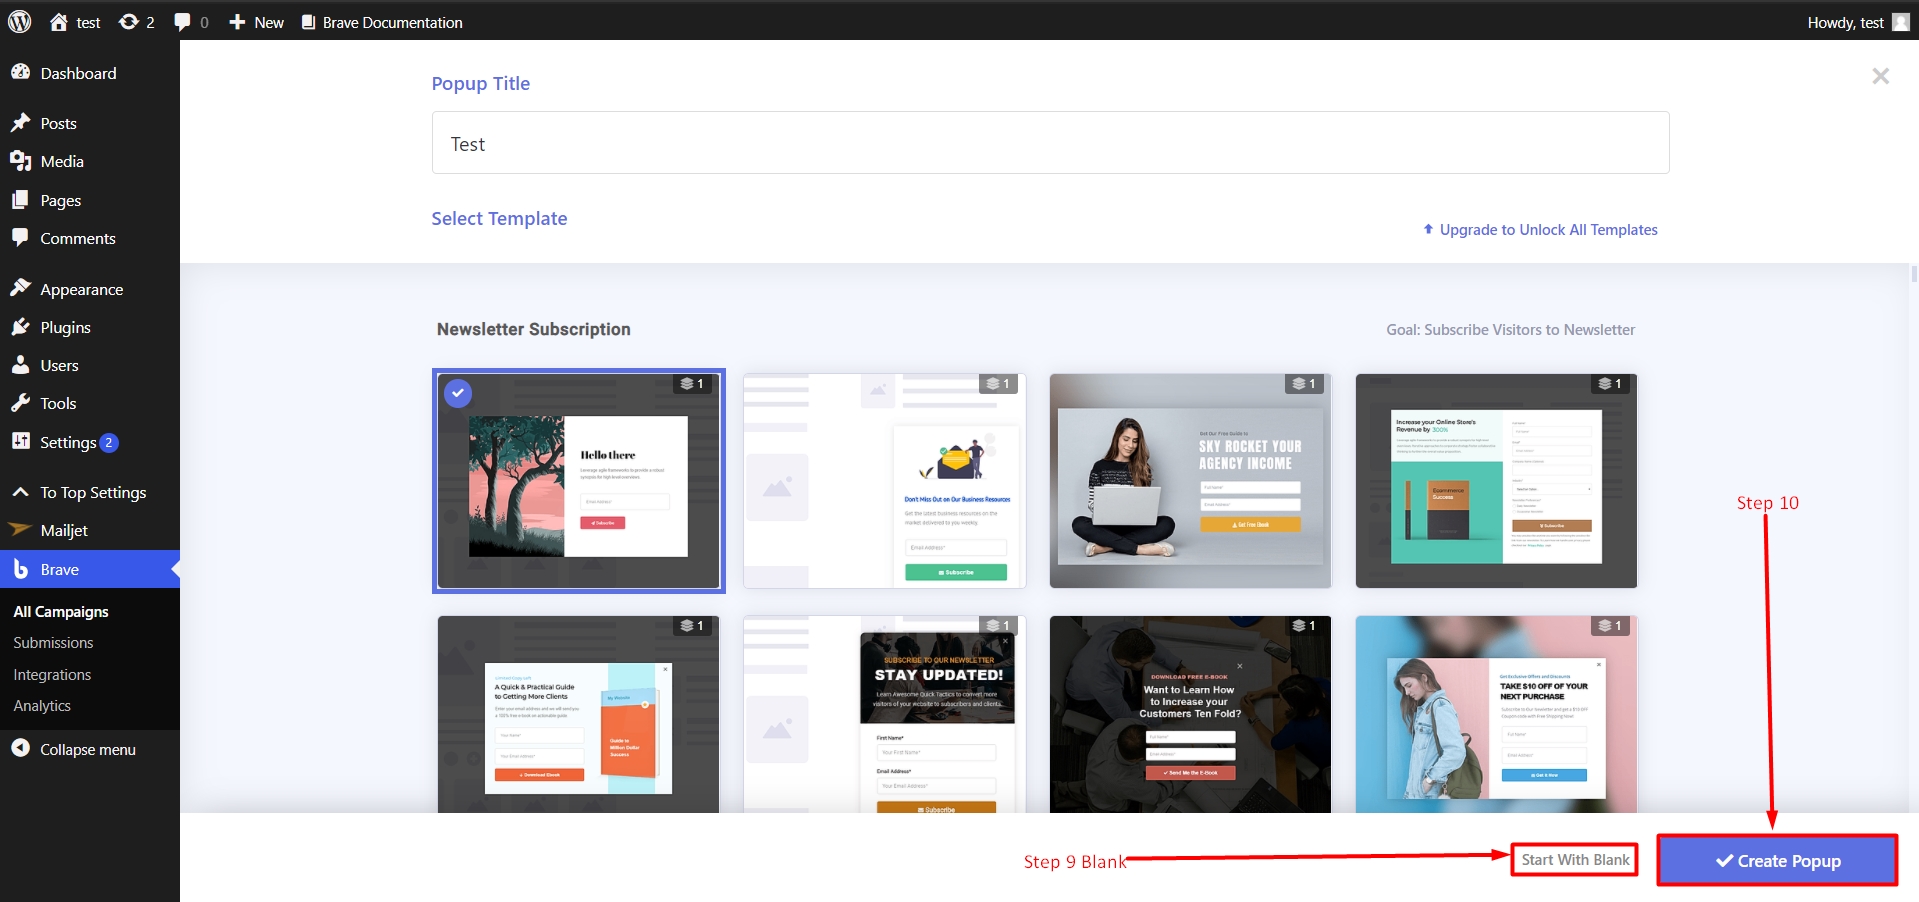Open the Brave Documentation book icon
1919x902 pixels.
pyautogui.click(x=308, y=22)
